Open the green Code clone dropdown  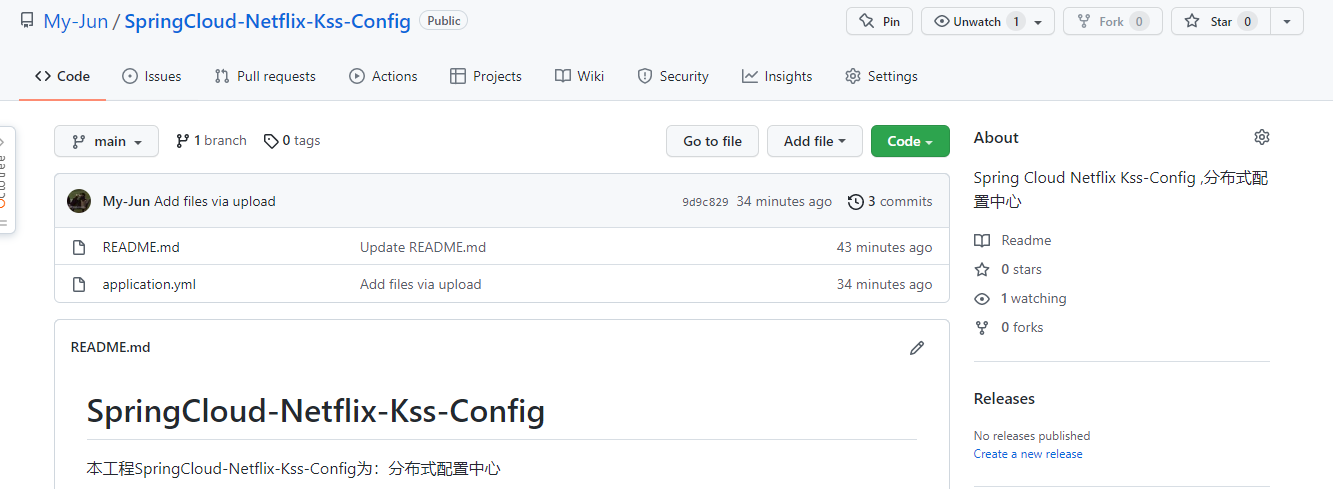pyautogui.click(x=910, y=141)
